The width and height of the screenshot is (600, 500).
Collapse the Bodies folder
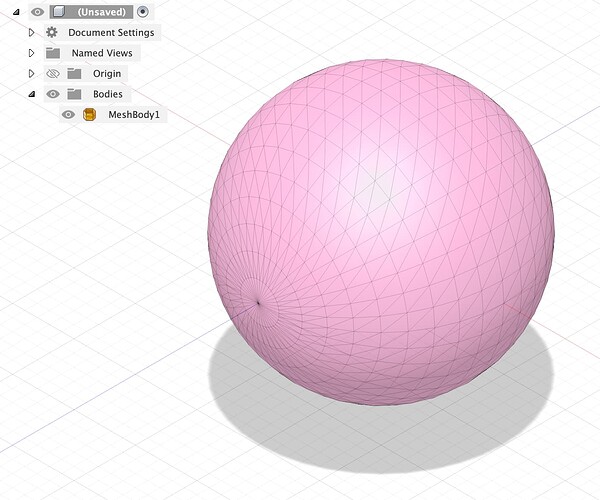pyautogui.click(x=32, y=94)
